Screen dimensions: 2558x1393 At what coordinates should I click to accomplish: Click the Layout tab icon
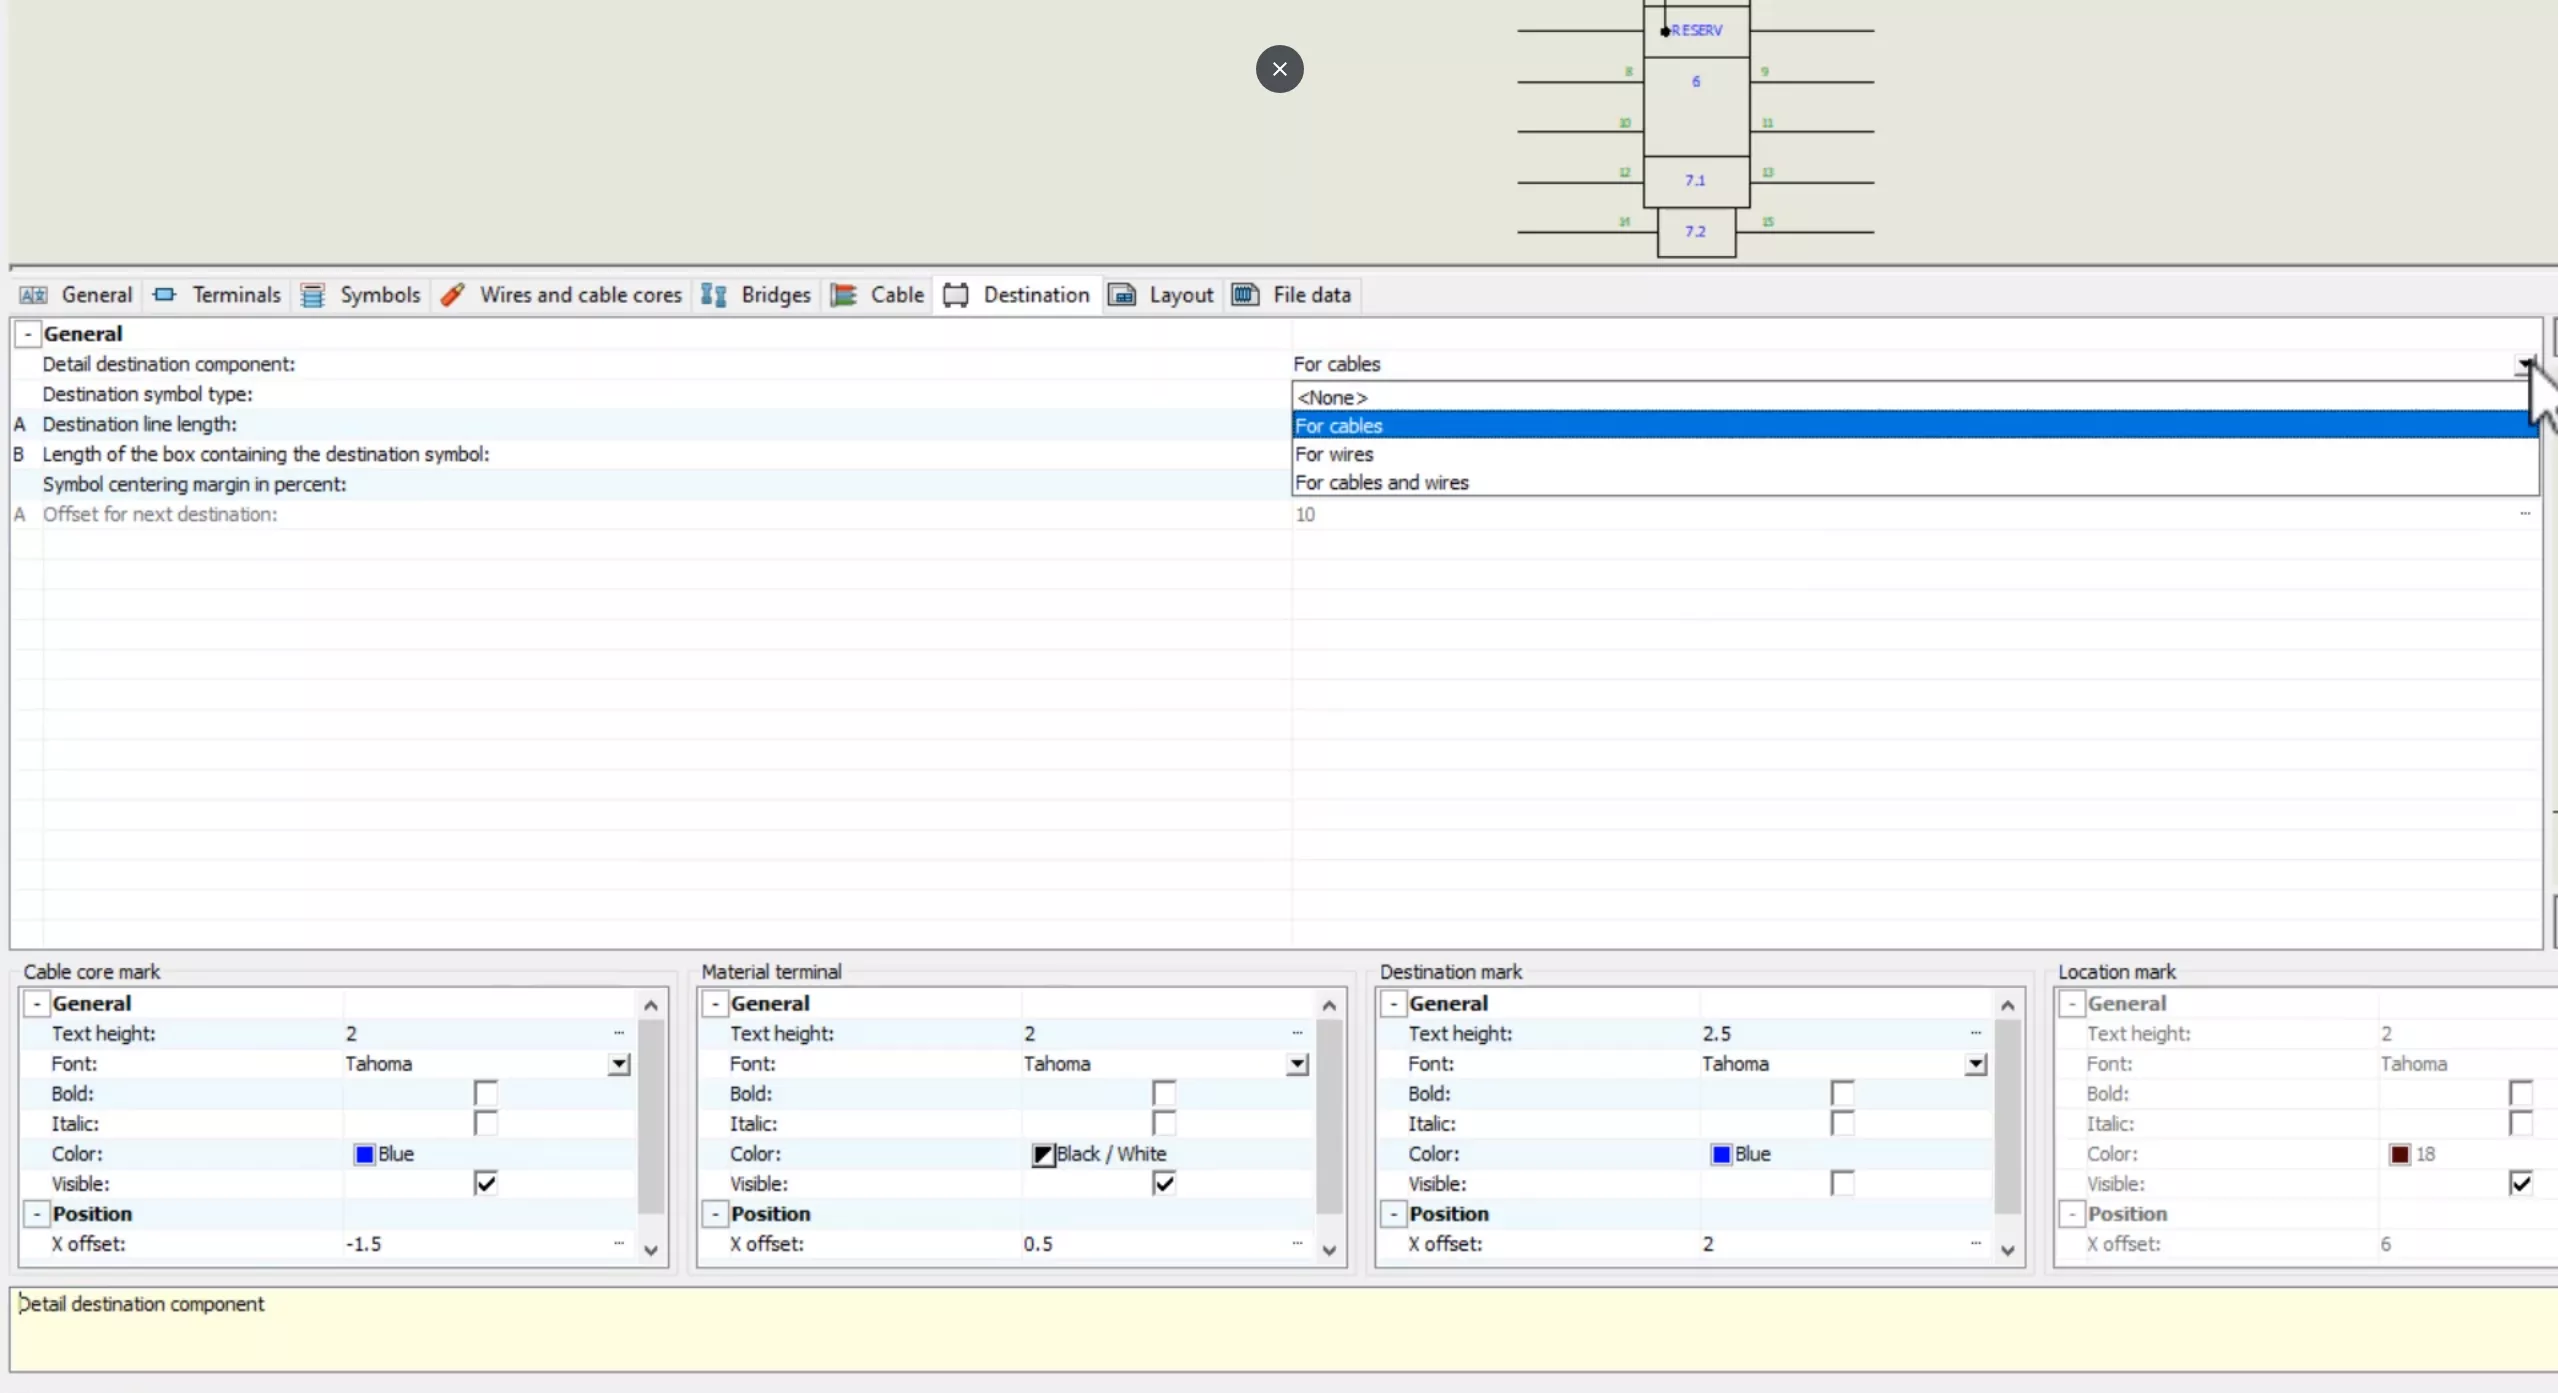(1122, 295)
